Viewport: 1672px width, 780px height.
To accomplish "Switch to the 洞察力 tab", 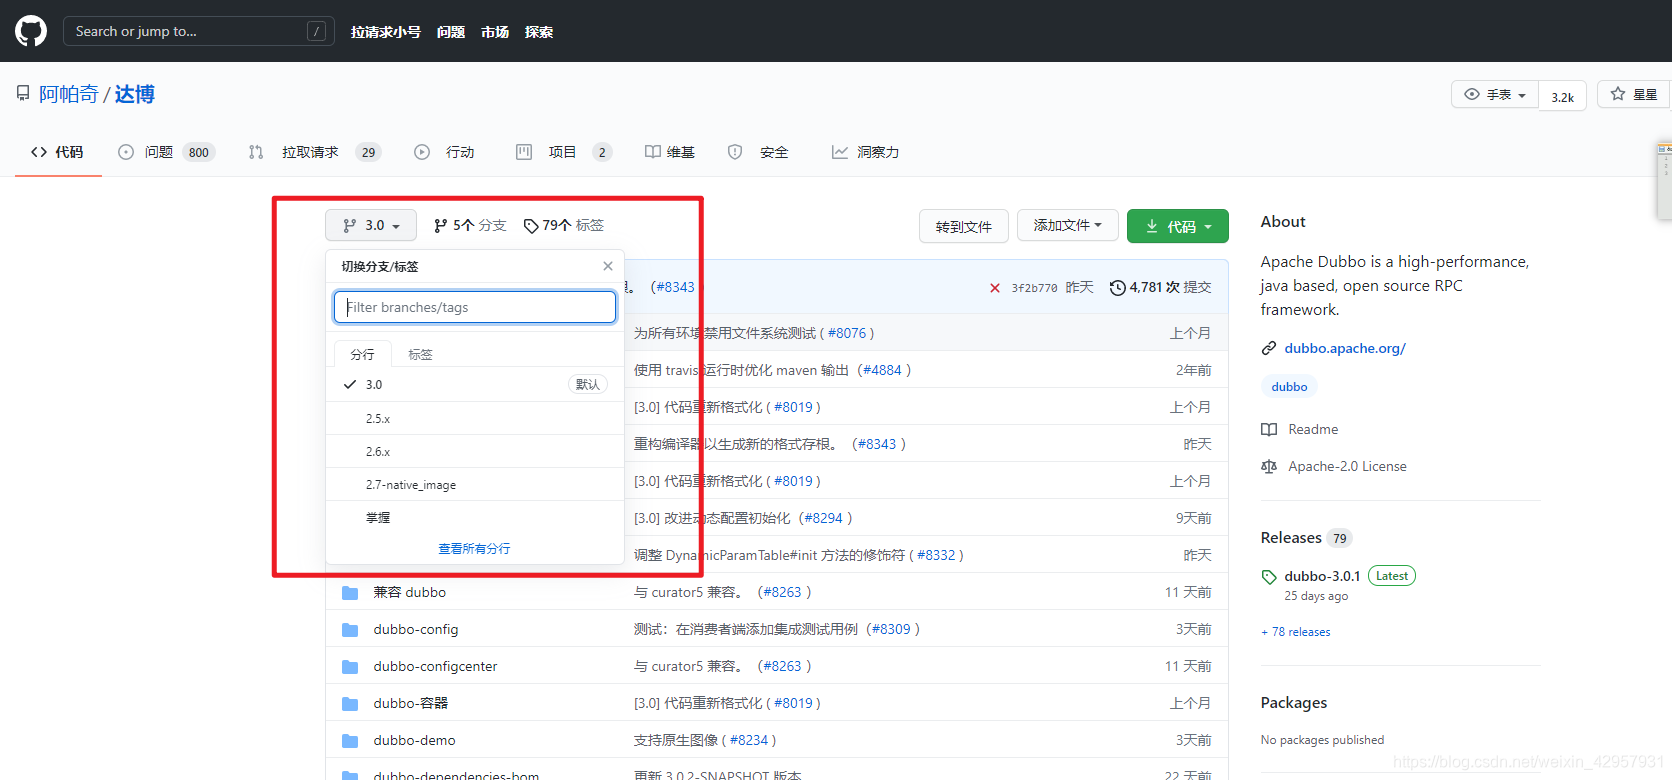I will pyautogui.click(x=866, y=152).
